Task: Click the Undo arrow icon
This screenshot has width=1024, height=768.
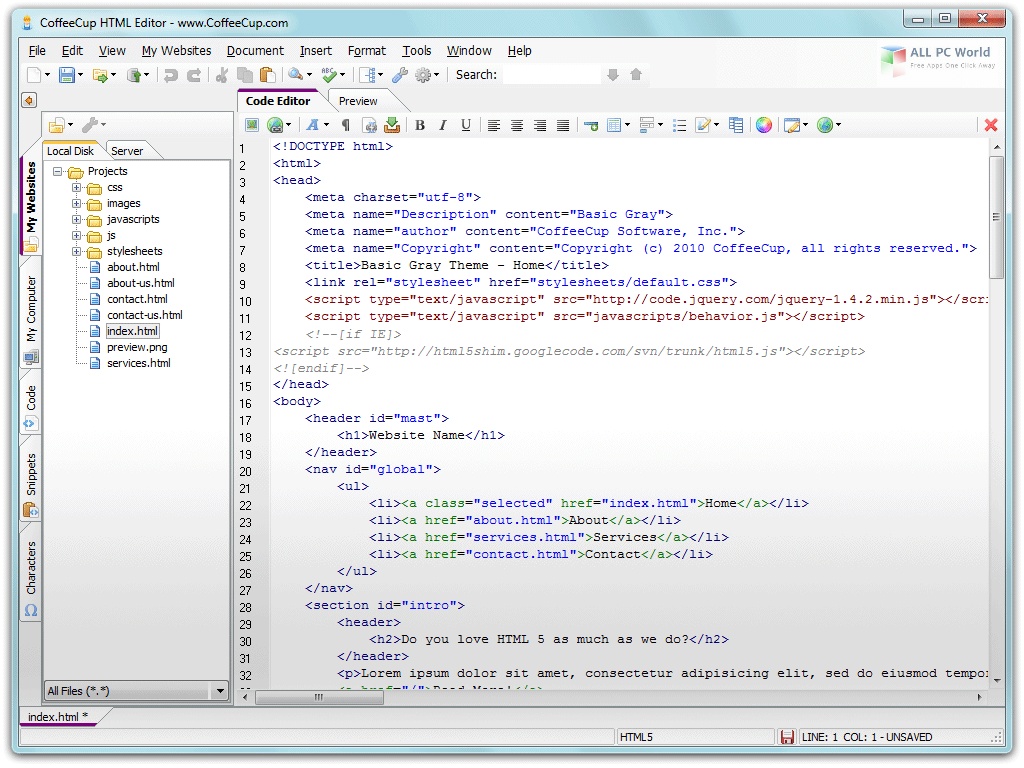Action: point(170,74)
